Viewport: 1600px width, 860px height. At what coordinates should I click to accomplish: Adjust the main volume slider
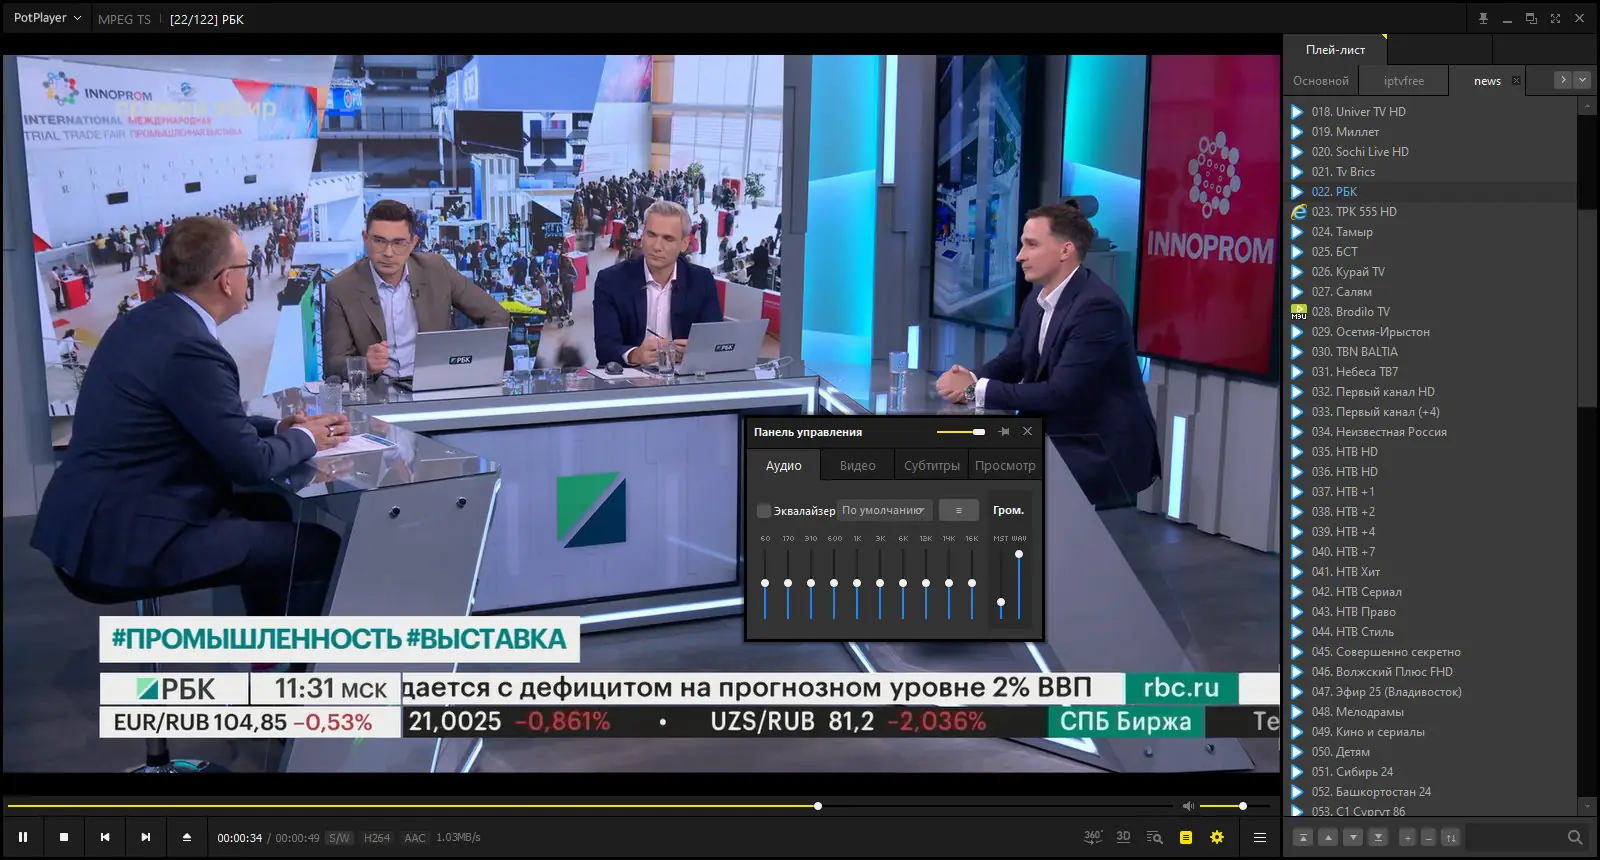coord(1236,806)
